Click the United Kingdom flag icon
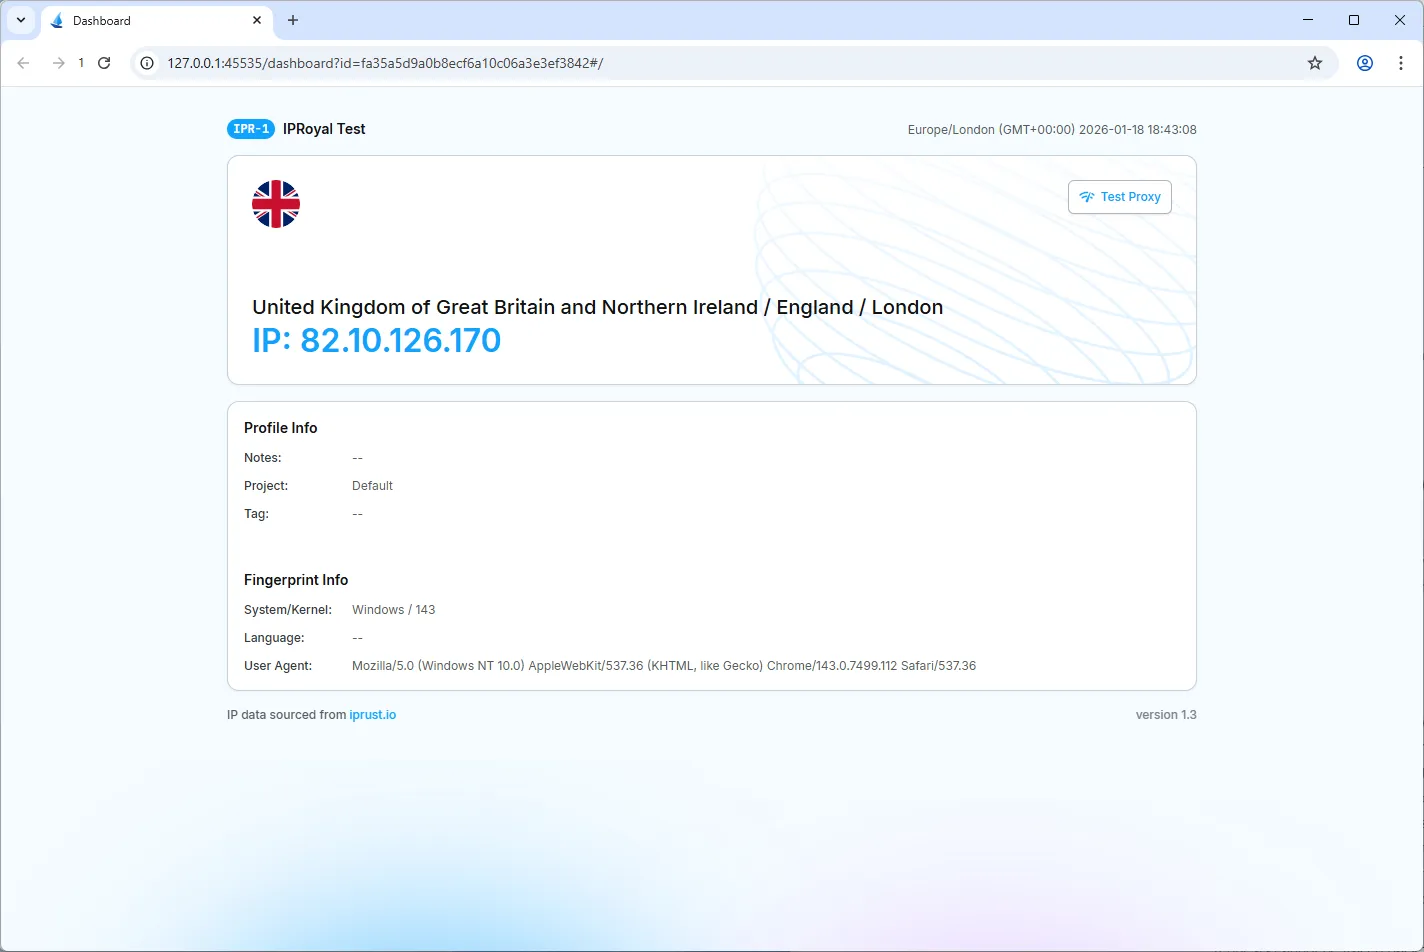This screenshot has height=952, width=1424. point(276,204)
